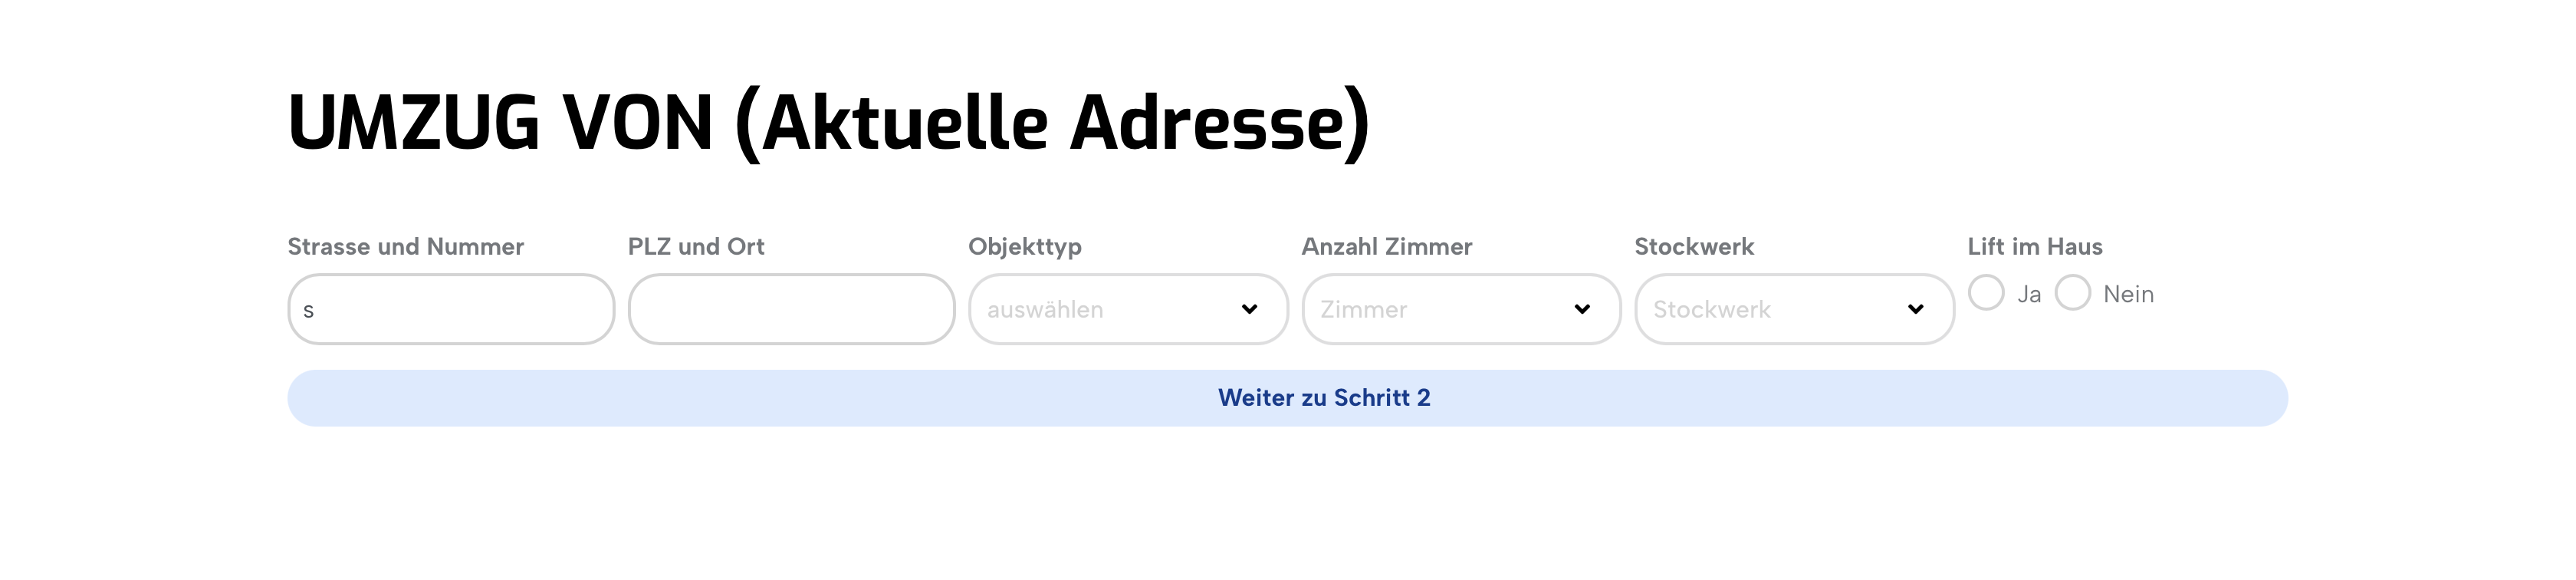Click the 'Ja' text beside radio
This screenshot has height=580, width=2576.
coord(2029,294)
